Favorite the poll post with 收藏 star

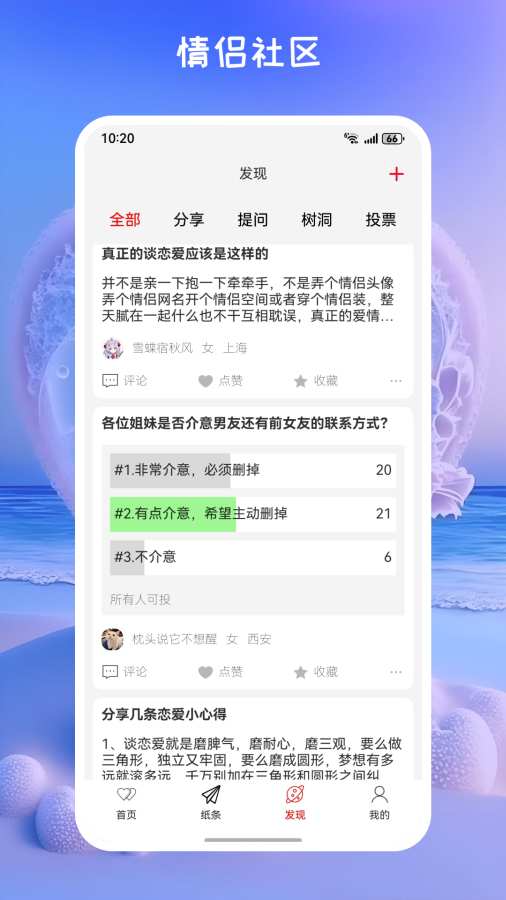(x=301, y=672)
